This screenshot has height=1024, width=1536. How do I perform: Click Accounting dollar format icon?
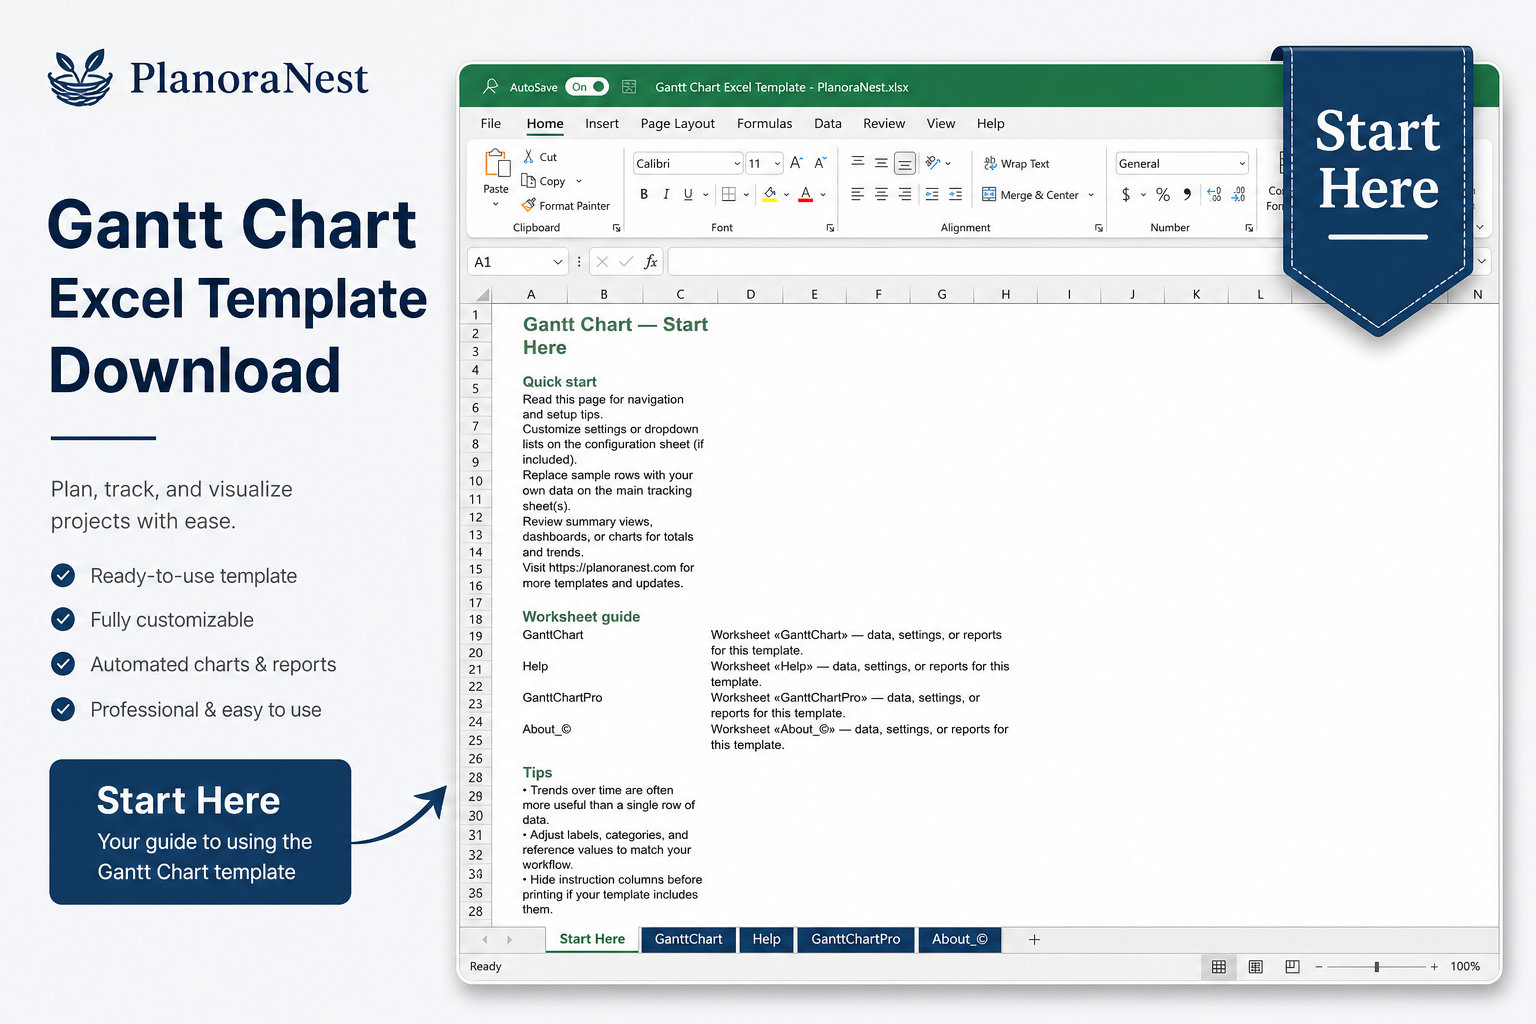(1126, 194)
